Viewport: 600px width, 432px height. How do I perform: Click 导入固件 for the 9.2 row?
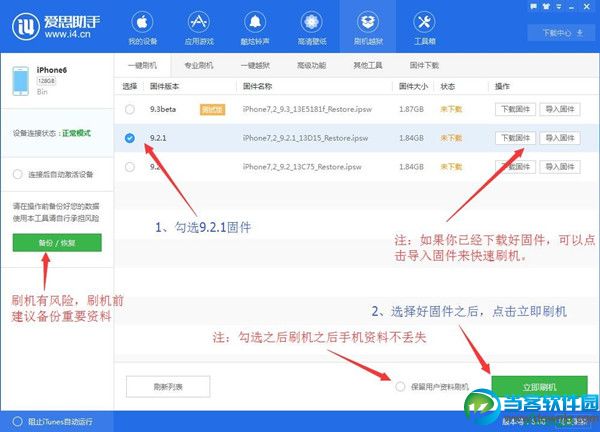(x=560, y=167)
